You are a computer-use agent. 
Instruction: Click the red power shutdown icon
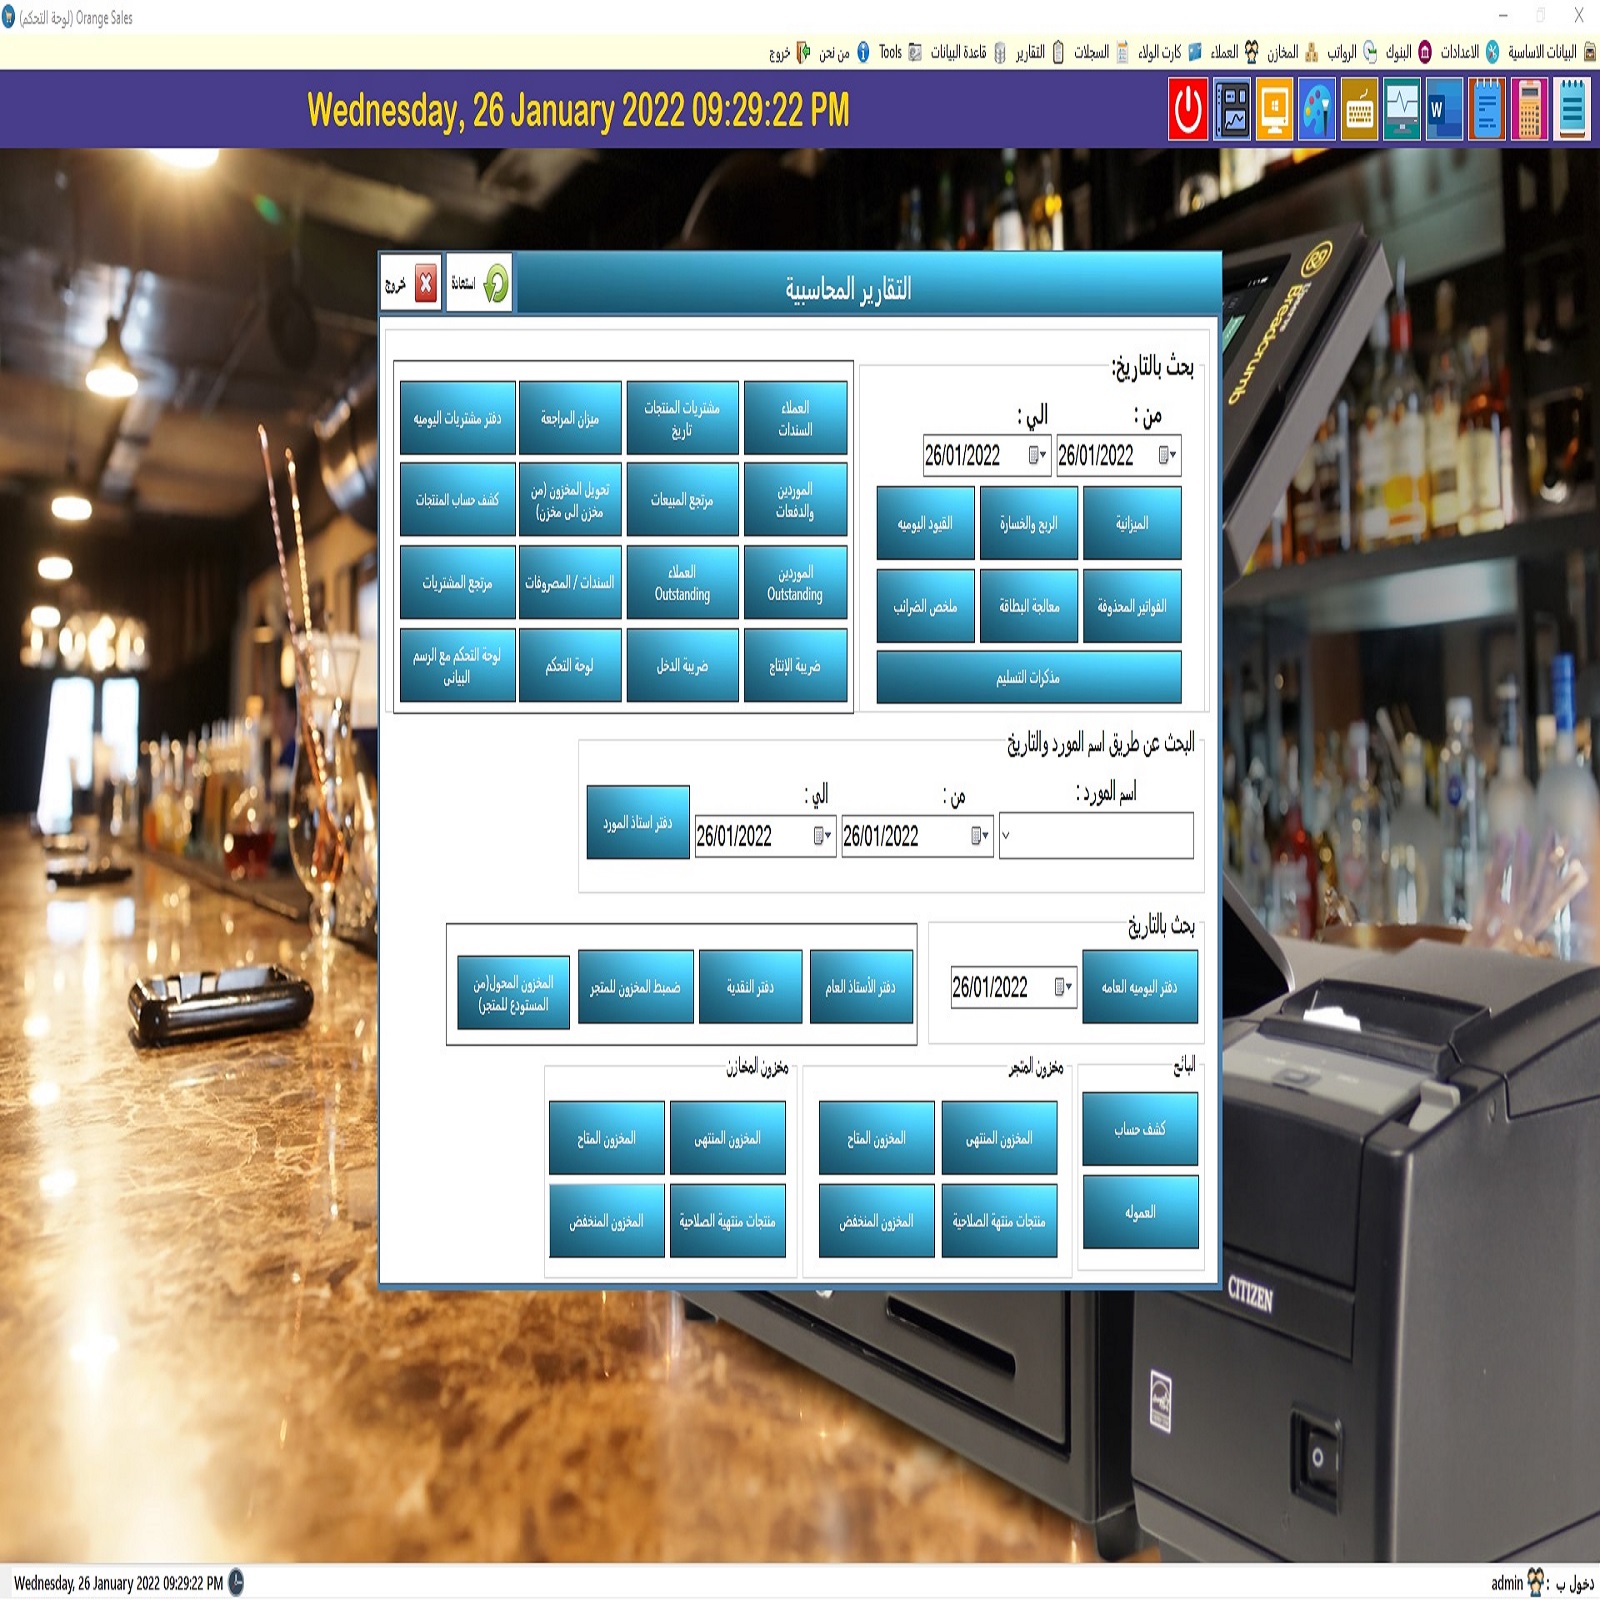1188,109
